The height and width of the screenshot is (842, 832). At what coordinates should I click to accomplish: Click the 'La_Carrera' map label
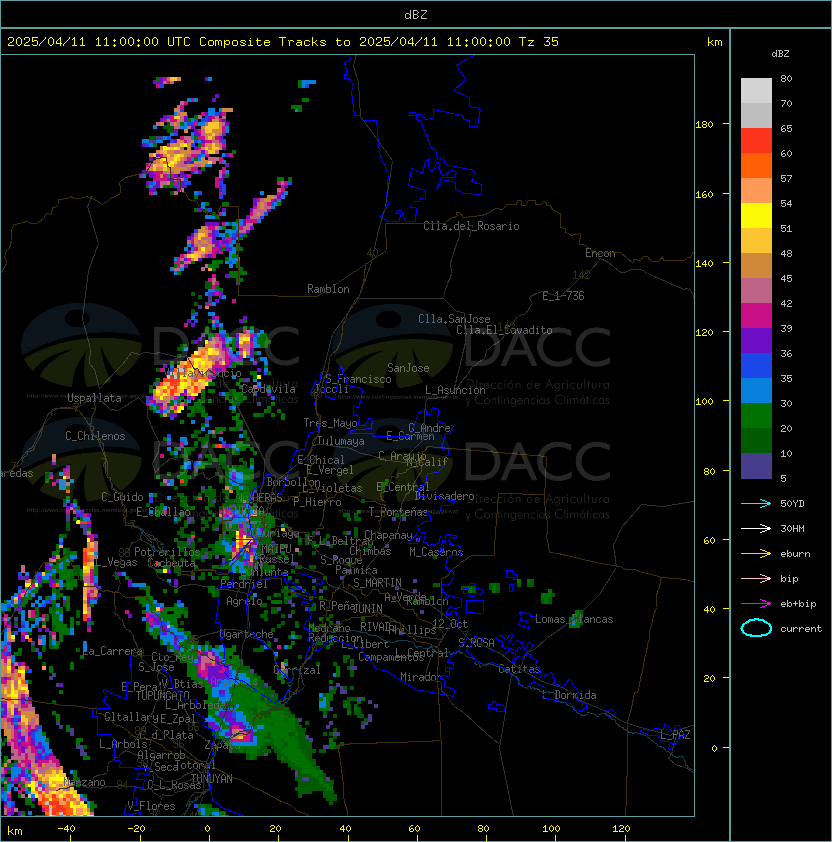[113, 651]
